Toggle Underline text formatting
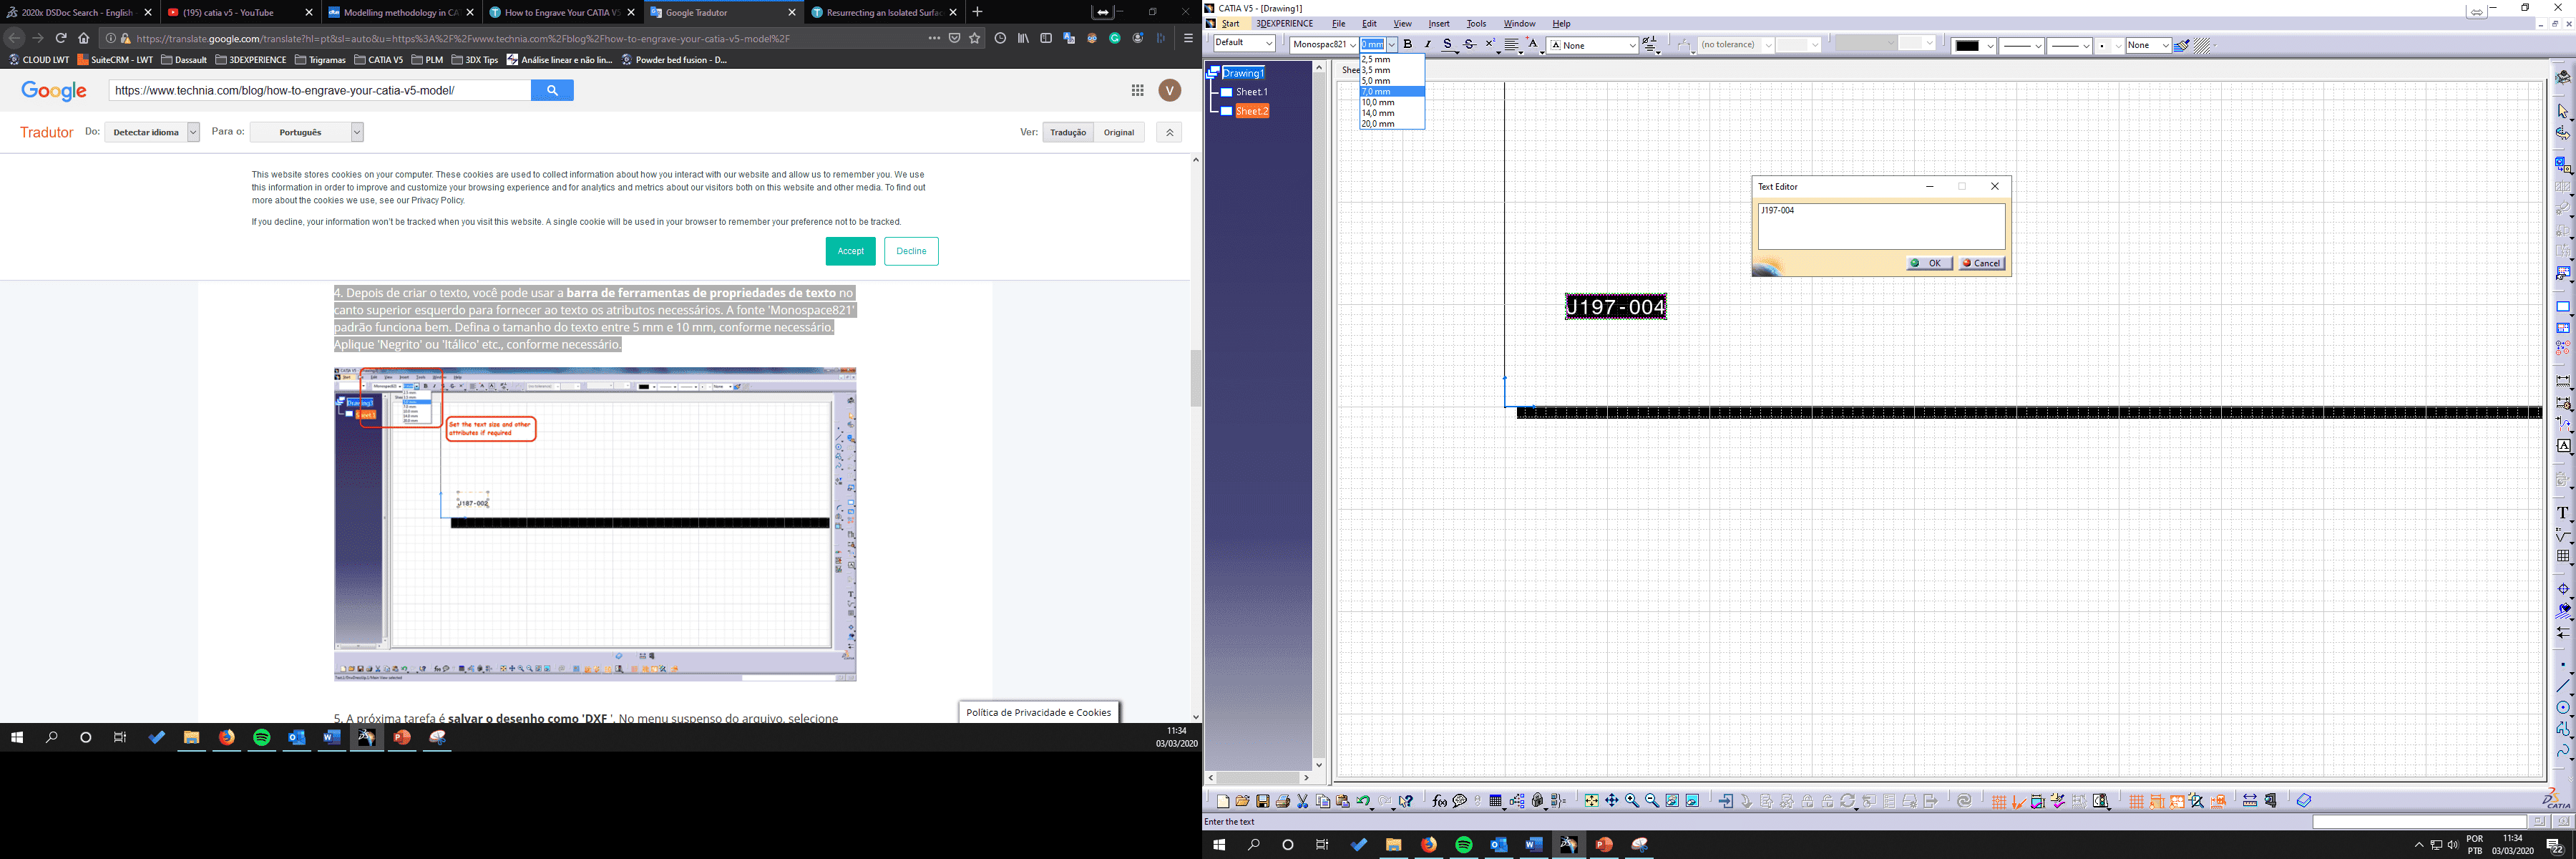This screenshot has width=2576, height=859. (x=1448, y=45)
